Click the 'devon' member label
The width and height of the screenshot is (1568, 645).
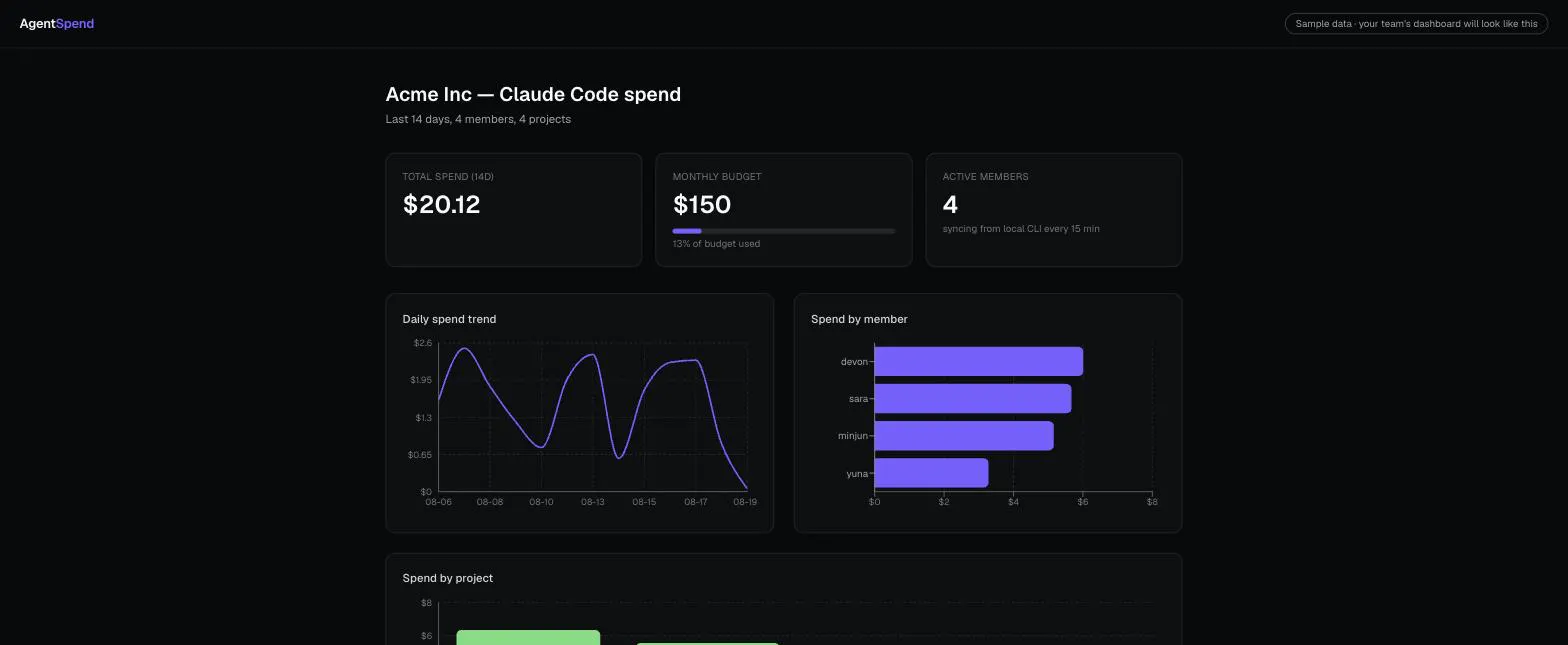(854, 362)
